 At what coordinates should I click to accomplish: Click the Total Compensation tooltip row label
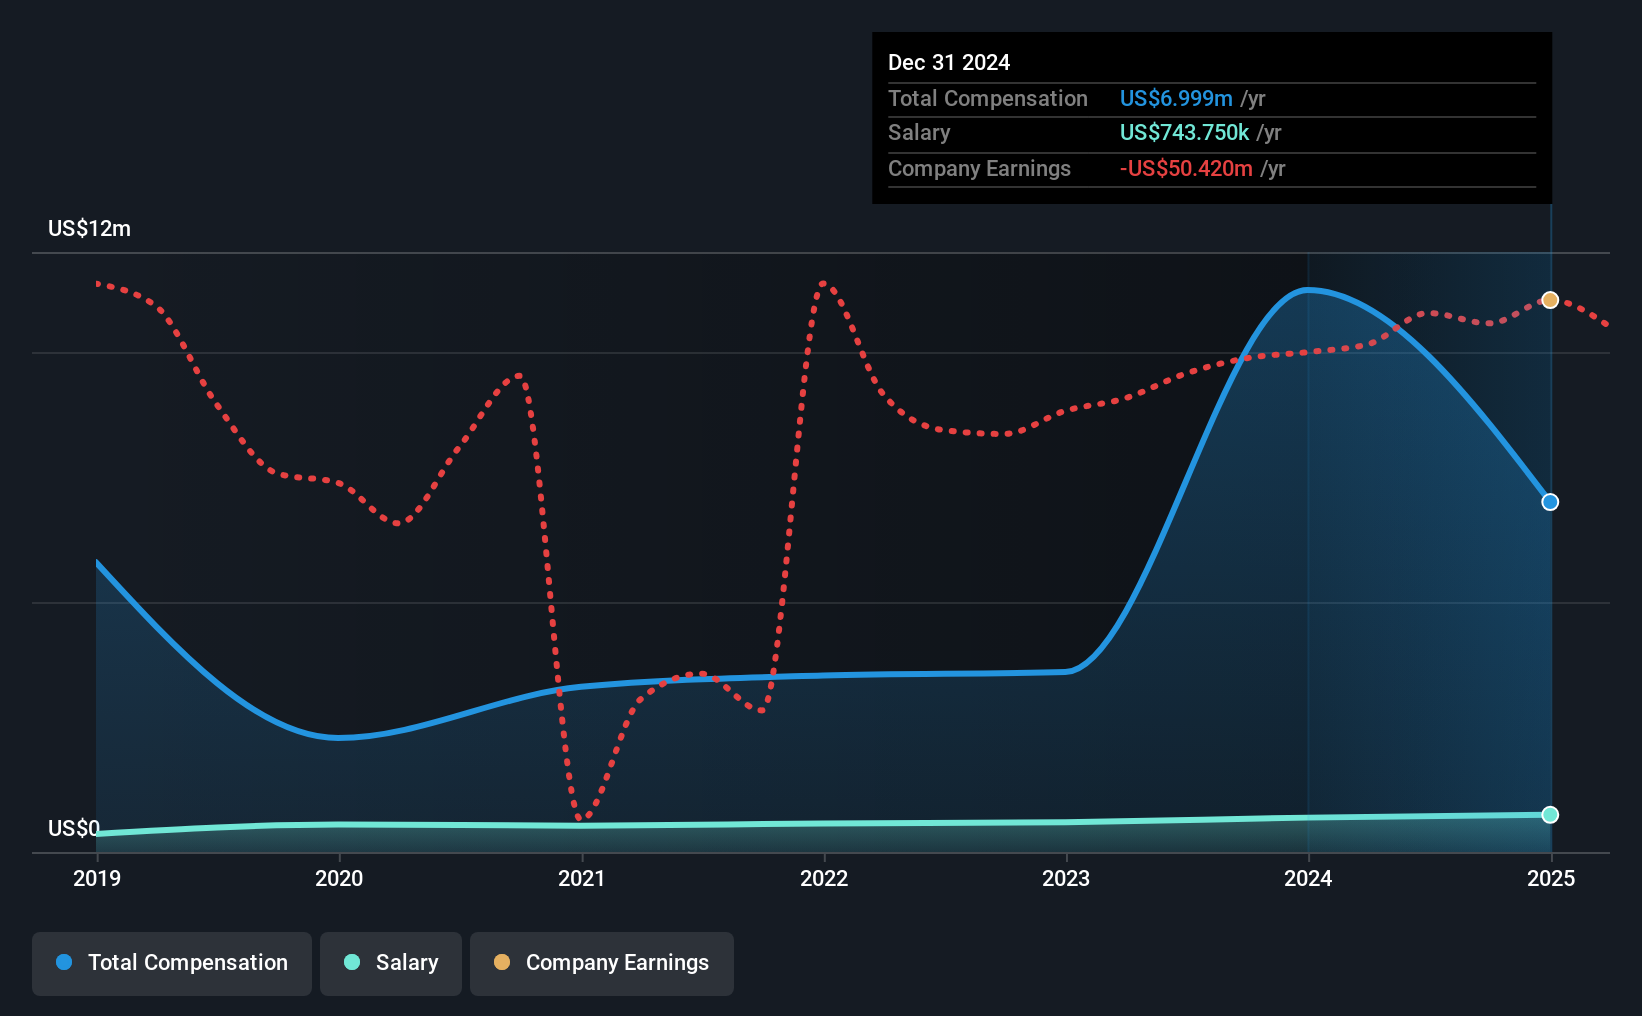[x=988, y=98]
